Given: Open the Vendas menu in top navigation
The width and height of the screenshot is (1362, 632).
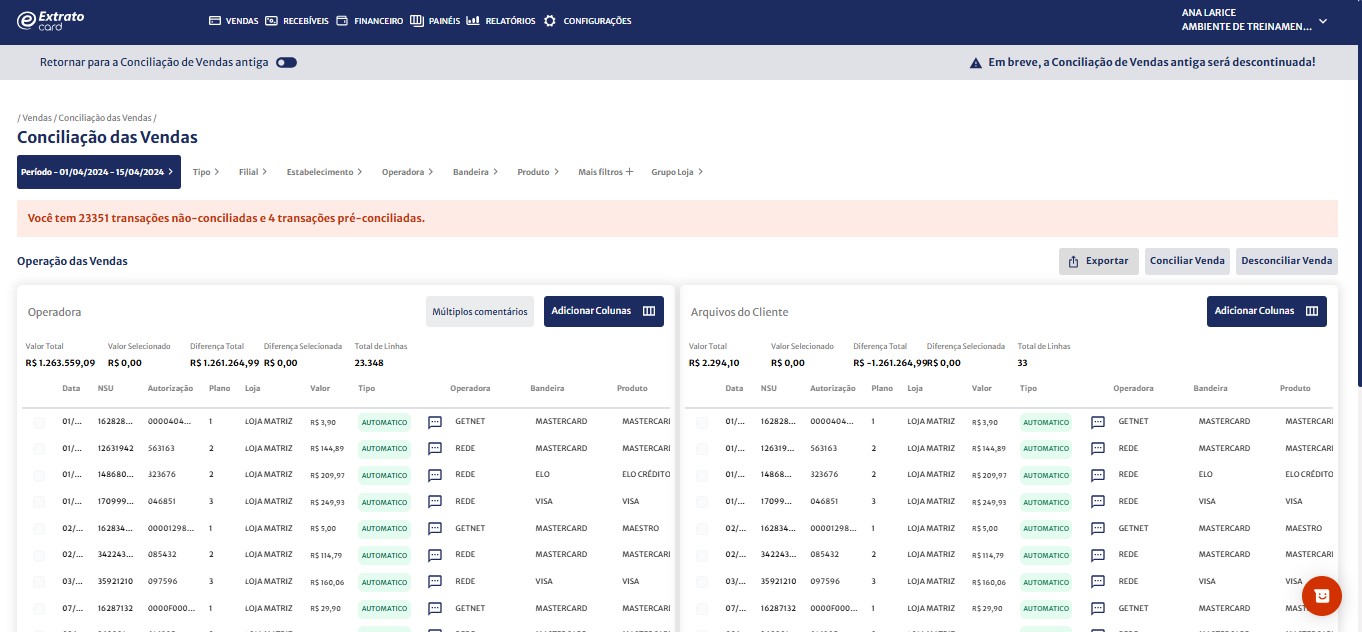Looking at the screenshot, I should [233, 21].
